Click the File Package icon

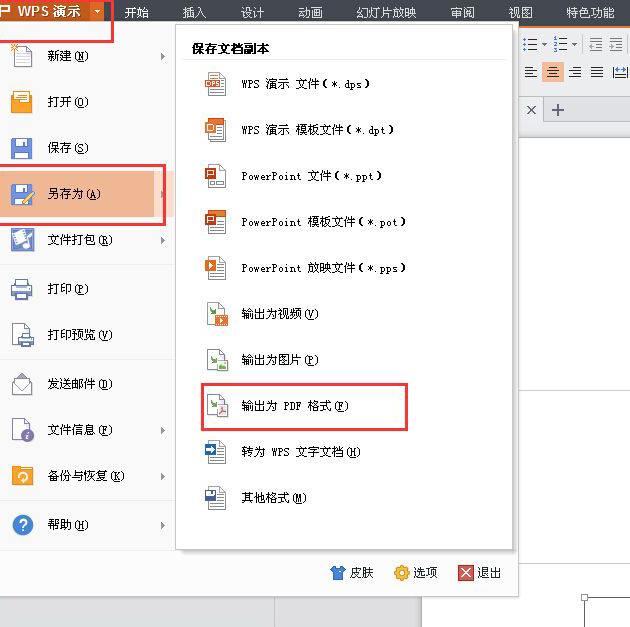(x=22, y=240)
